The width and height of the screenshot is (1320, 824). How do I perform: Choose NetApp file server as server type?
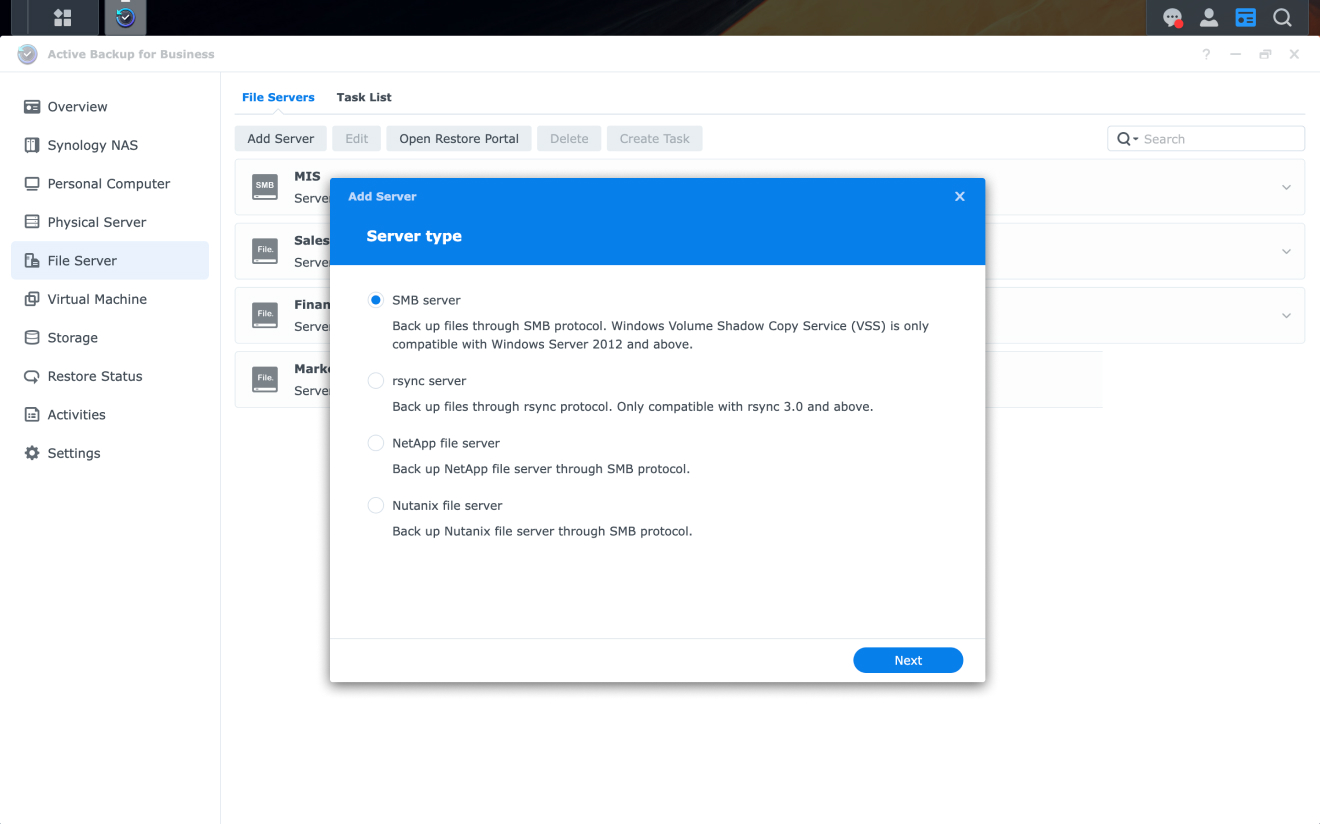coord(375,442)
